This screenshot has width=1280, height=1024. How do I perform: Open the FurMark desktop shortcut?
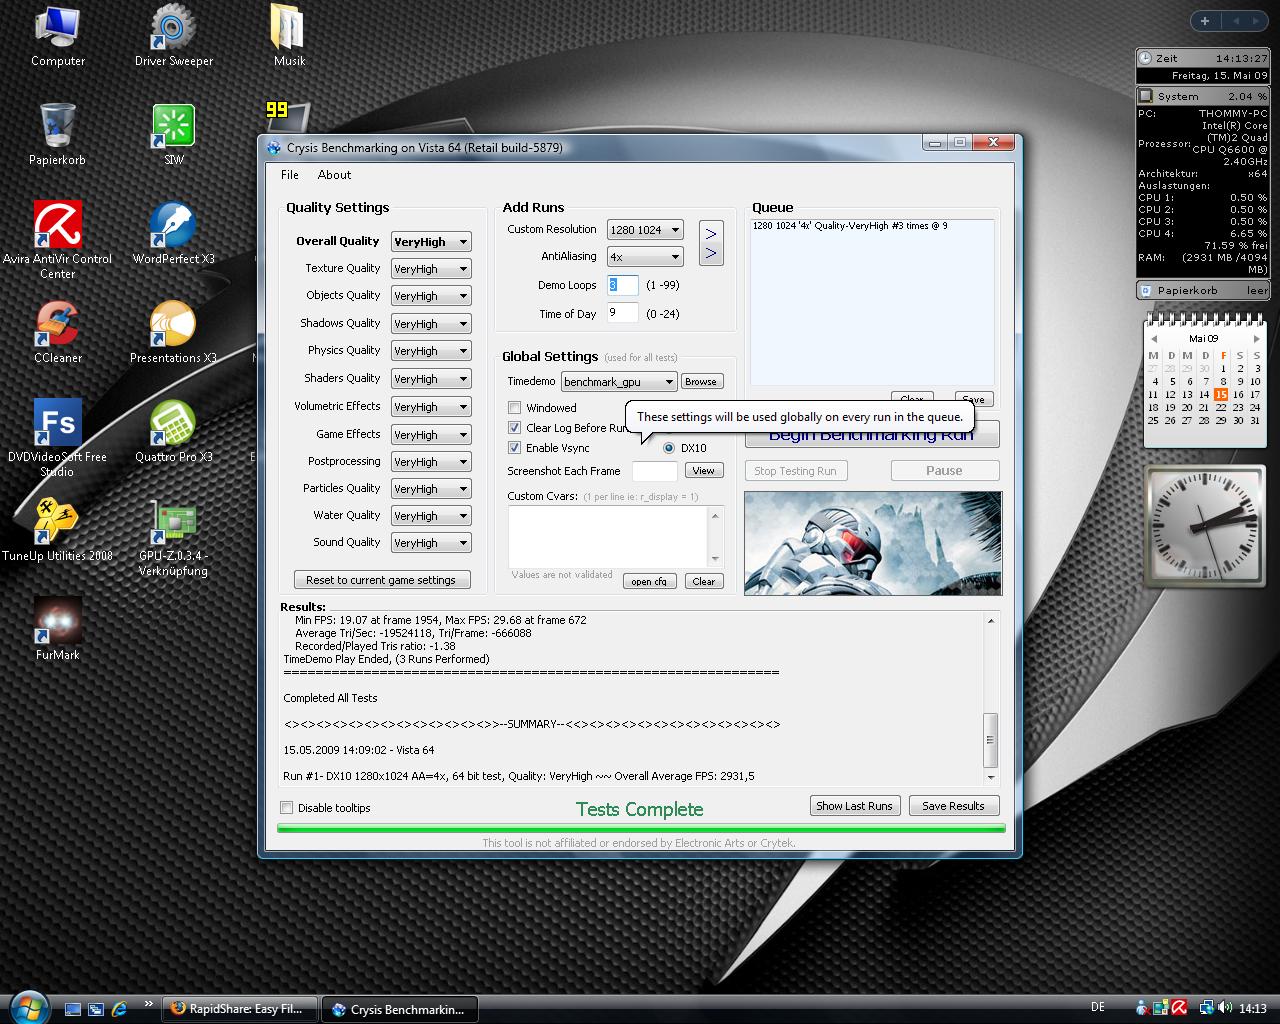[57, 630]
